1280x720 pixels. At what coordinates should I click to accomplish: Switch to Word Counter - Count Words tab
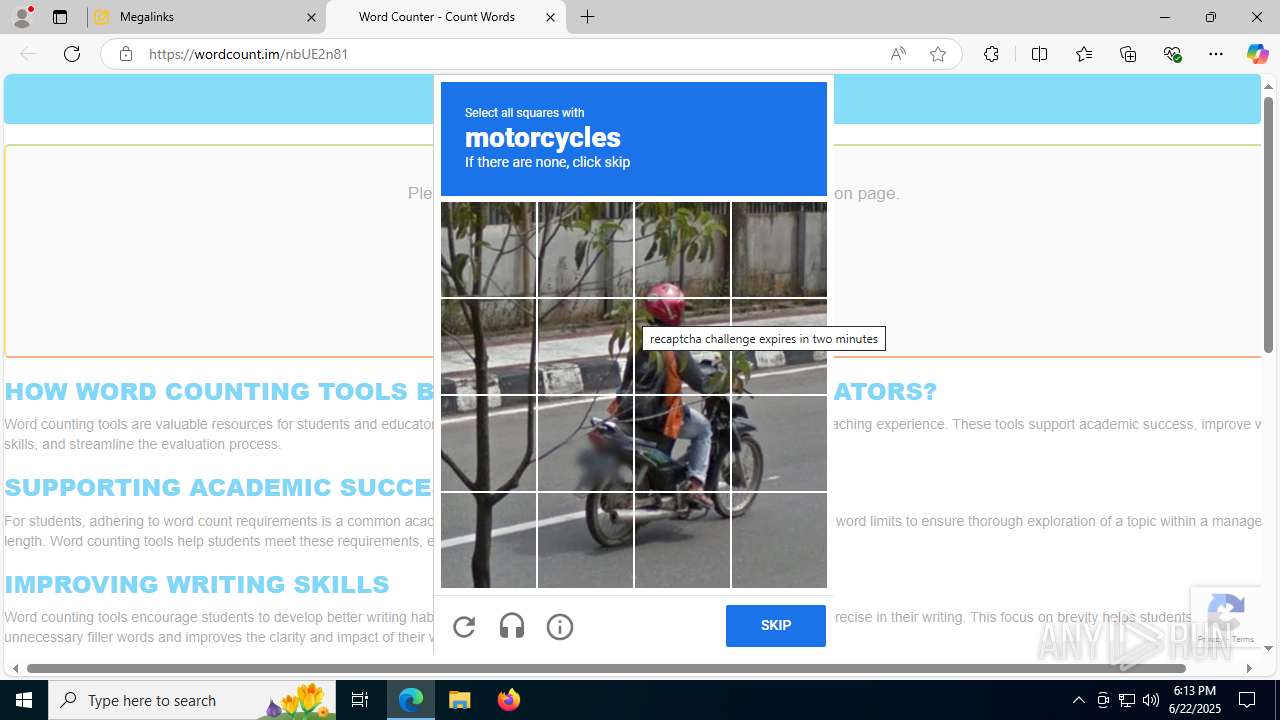coord(446,17)
